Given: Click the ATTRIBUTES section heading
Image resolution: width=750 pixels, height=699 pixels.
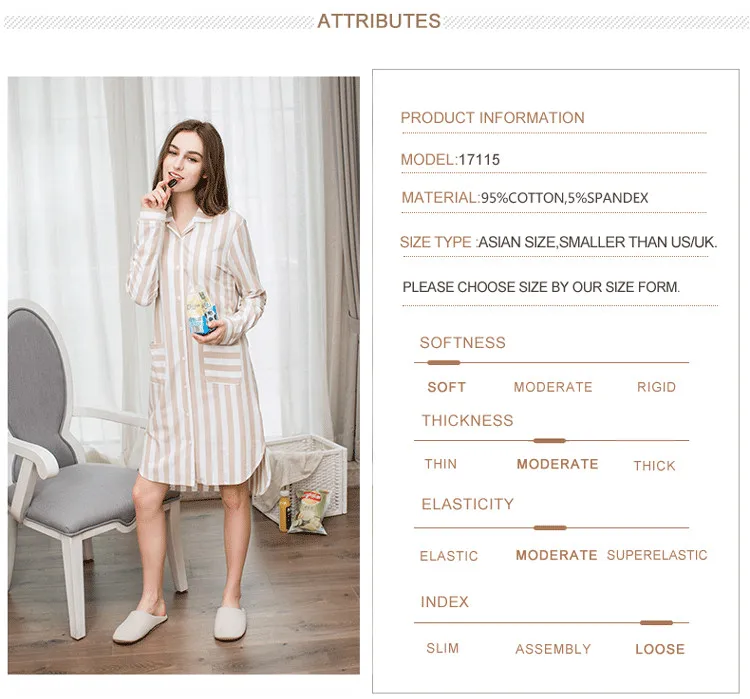Looking at the screenshot, I should click(379, 21).
